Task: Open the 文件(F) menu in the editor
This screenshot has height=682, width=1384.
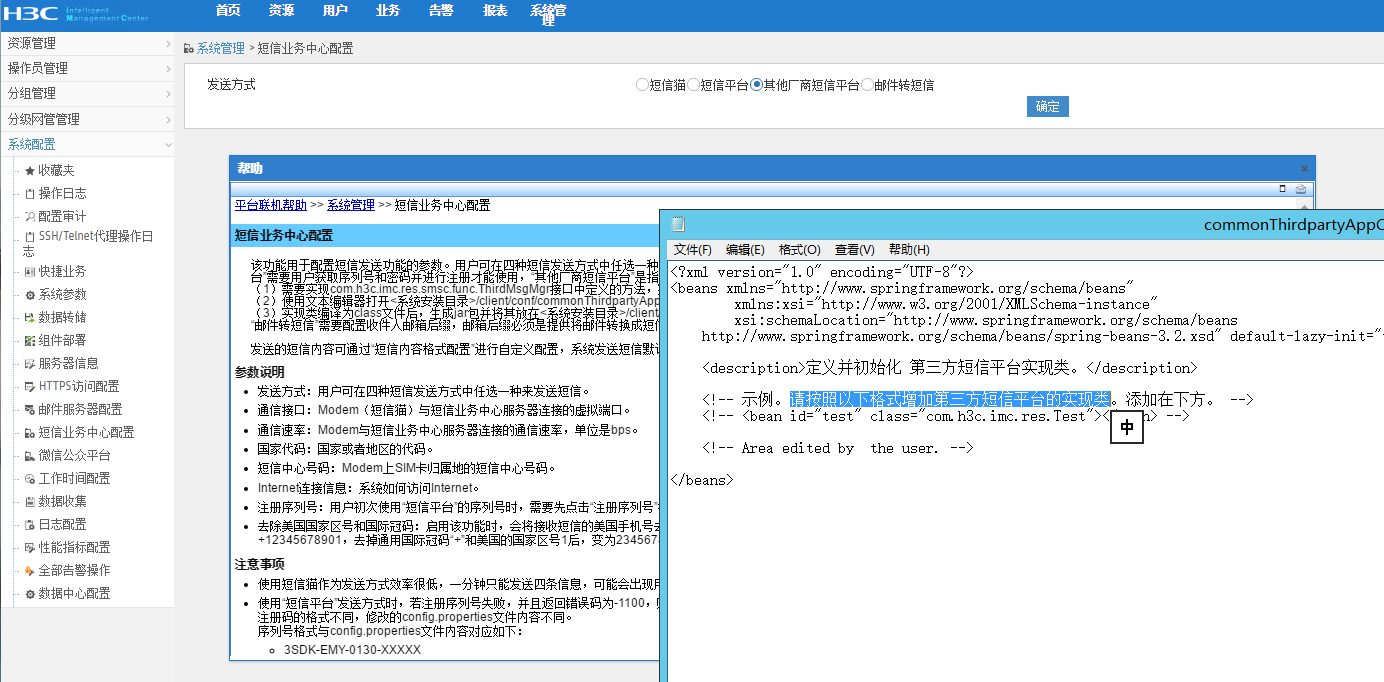Action: (x=693, y=250)
